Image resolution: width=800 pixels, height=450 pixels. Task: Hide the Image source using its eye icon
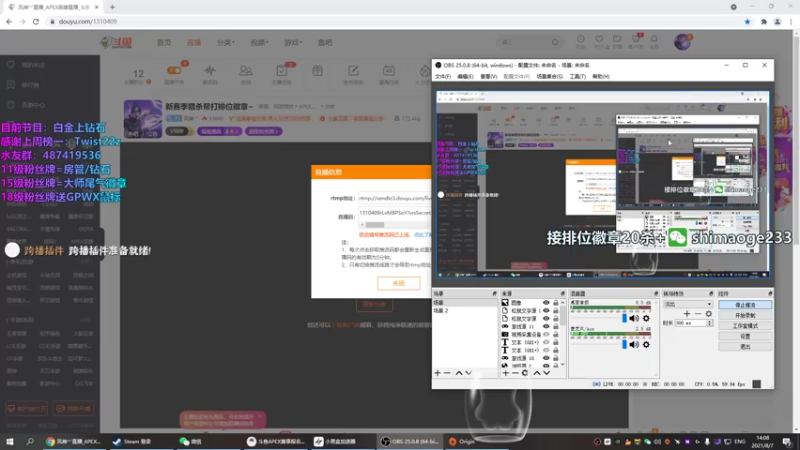point(546,303)
